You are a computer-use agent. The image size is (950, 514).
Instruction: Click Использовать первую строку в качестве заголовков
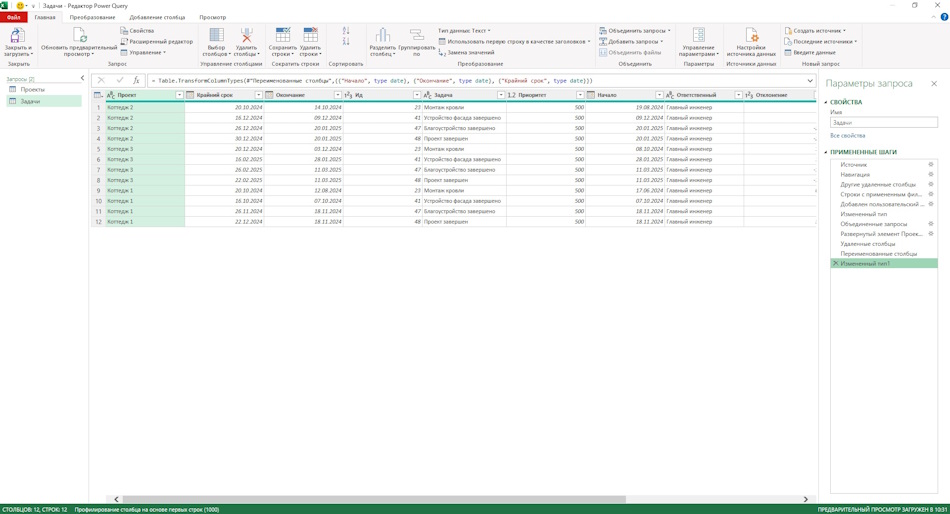(514, 41)
